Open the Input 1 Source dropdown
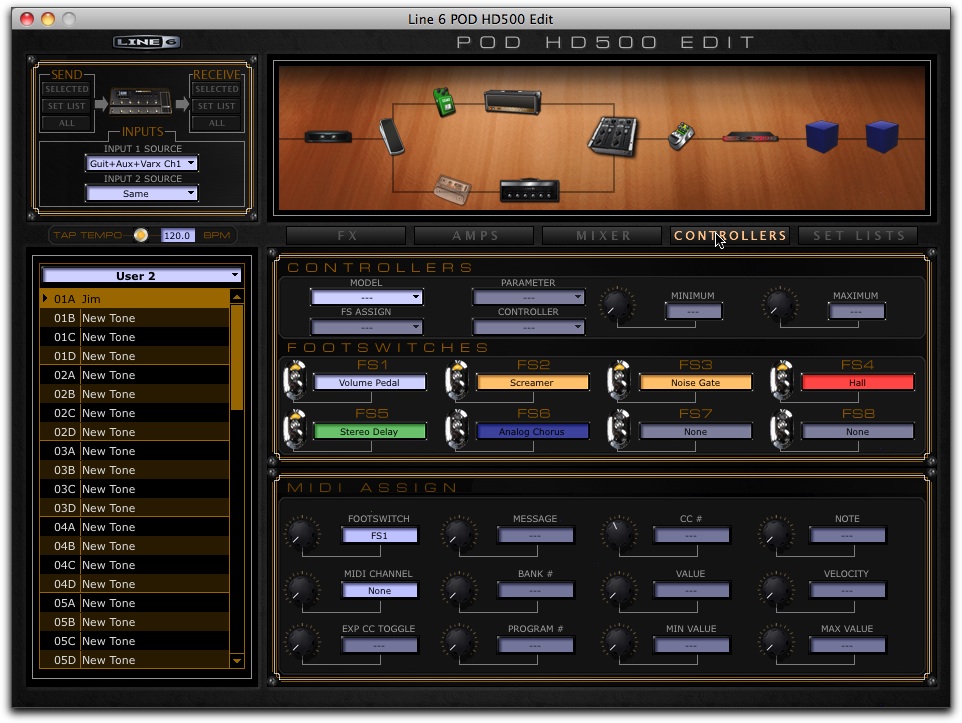This screenshot has height=723, width=962. pos(140,163)
